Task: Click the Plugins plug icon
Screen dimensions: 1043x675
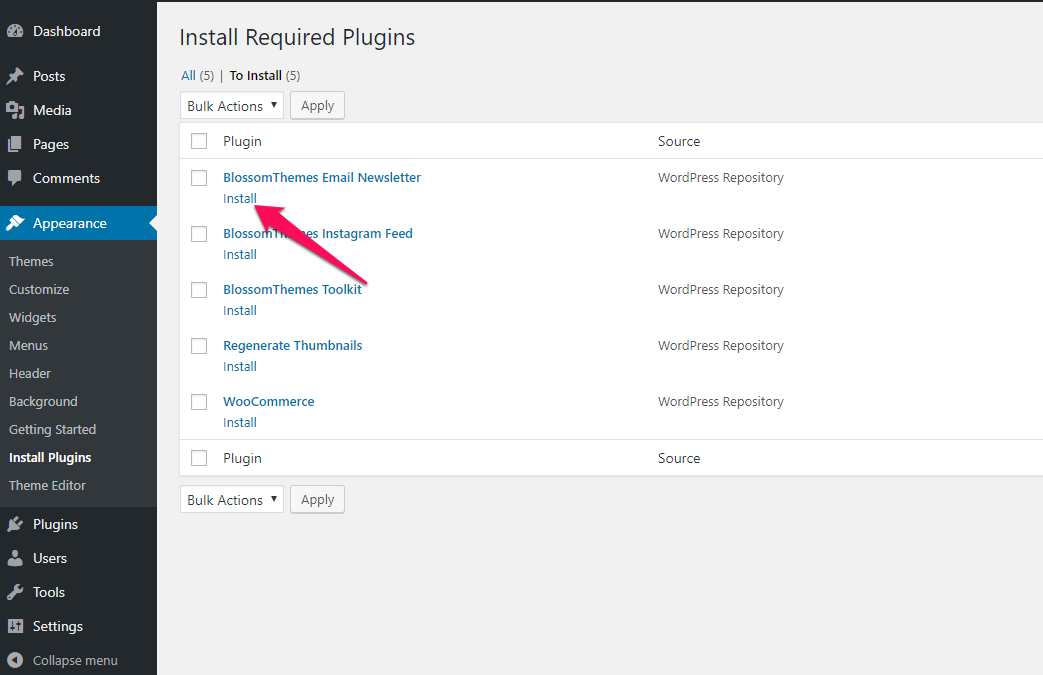Action: pos(15,525)
